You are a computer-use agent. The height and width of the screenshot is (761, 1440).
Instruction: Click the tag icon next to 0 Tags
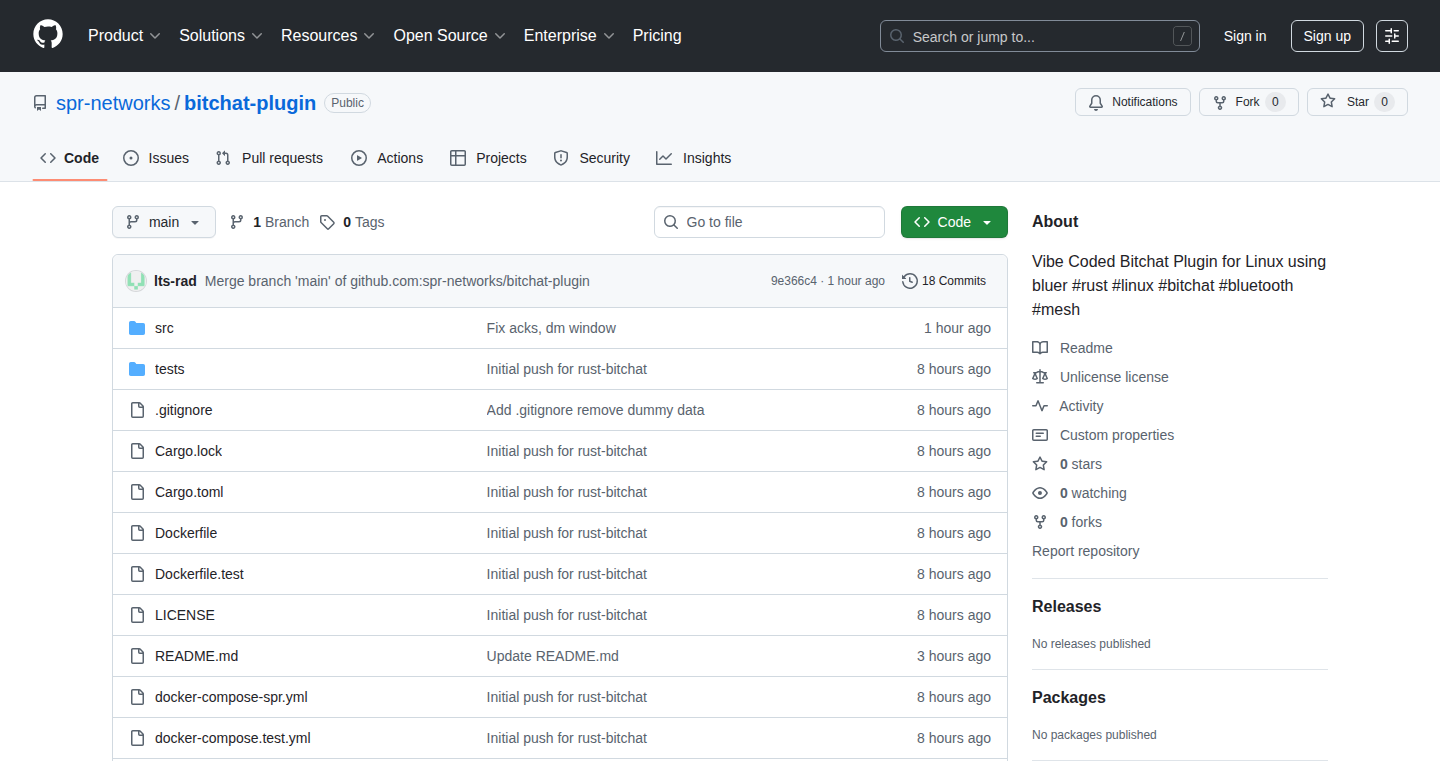(x=327, y=222)
